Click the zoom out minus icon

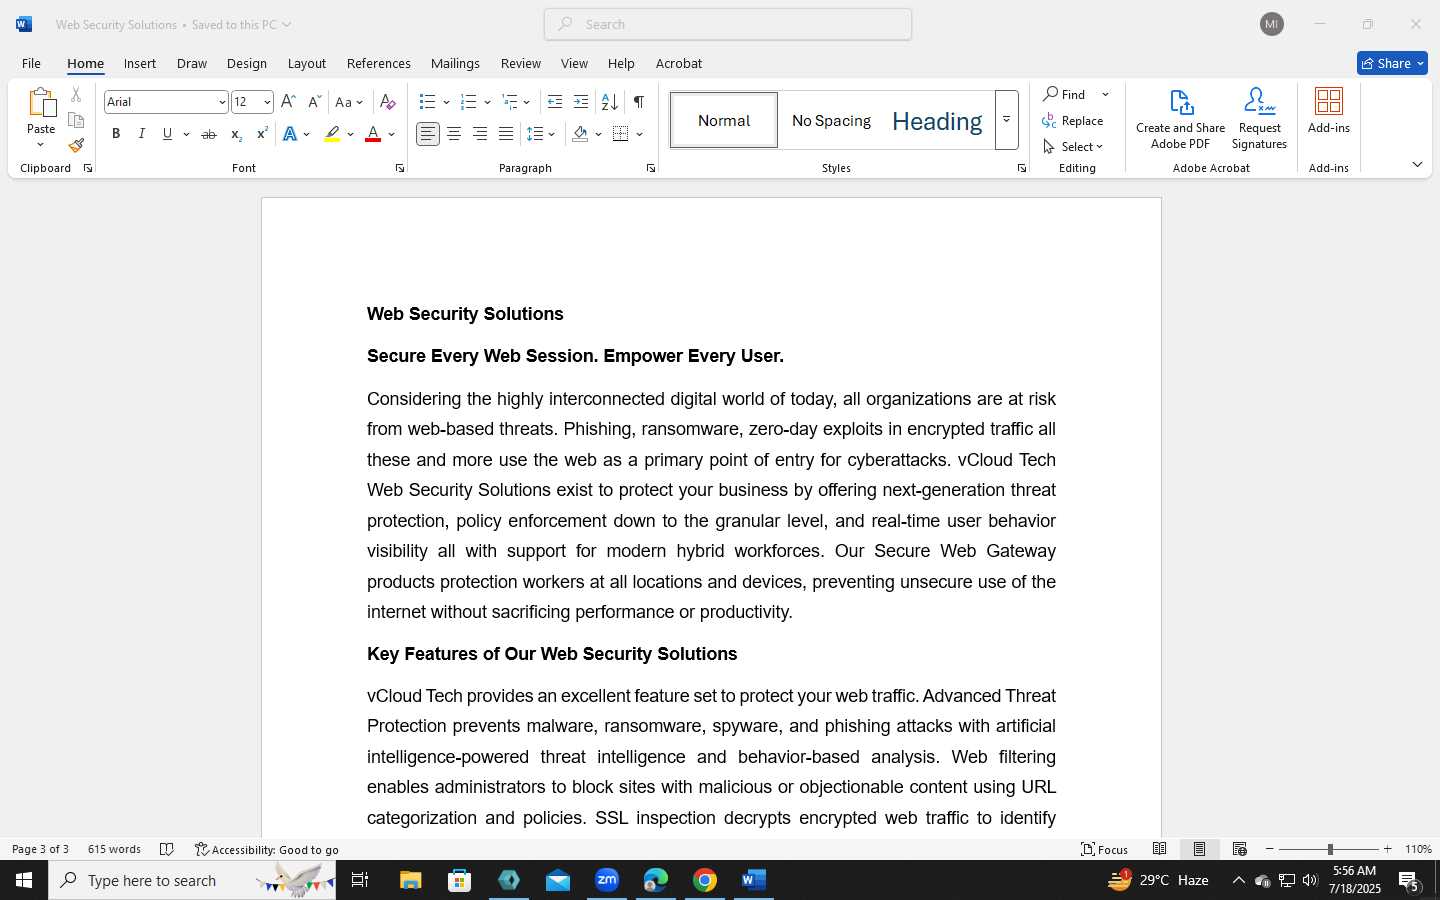pyautogui.click(x=1270, y=849)
